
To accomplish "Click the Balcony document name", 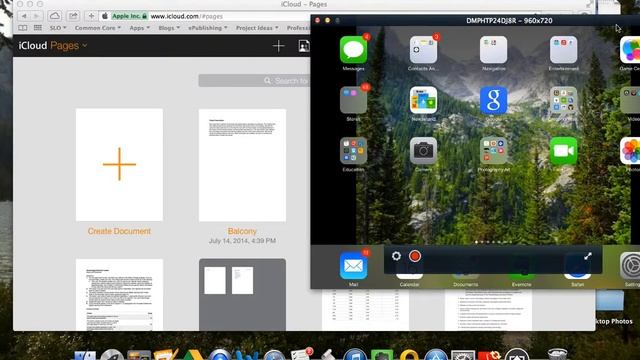I will point(242,231).
